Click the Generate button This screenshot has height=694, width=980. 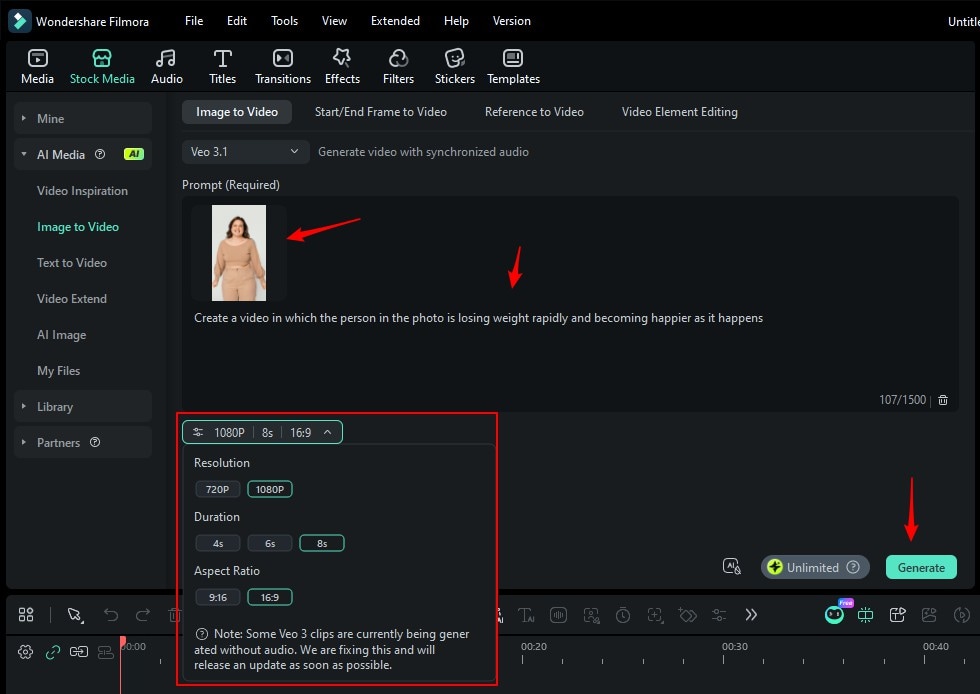click(920, 567)
